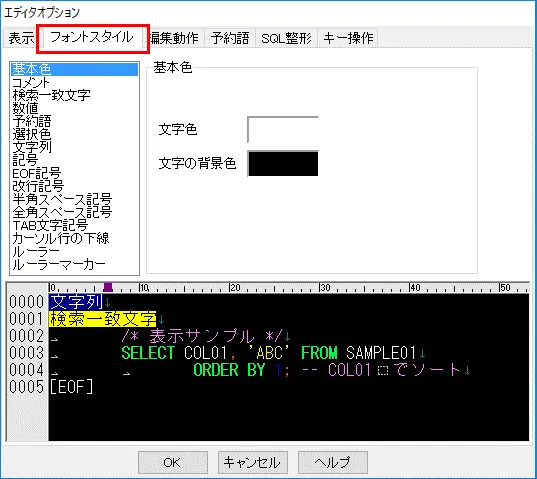537x479 pixels.
Task: Select ルーラーマーカー list entry
Action: [75, 265]
